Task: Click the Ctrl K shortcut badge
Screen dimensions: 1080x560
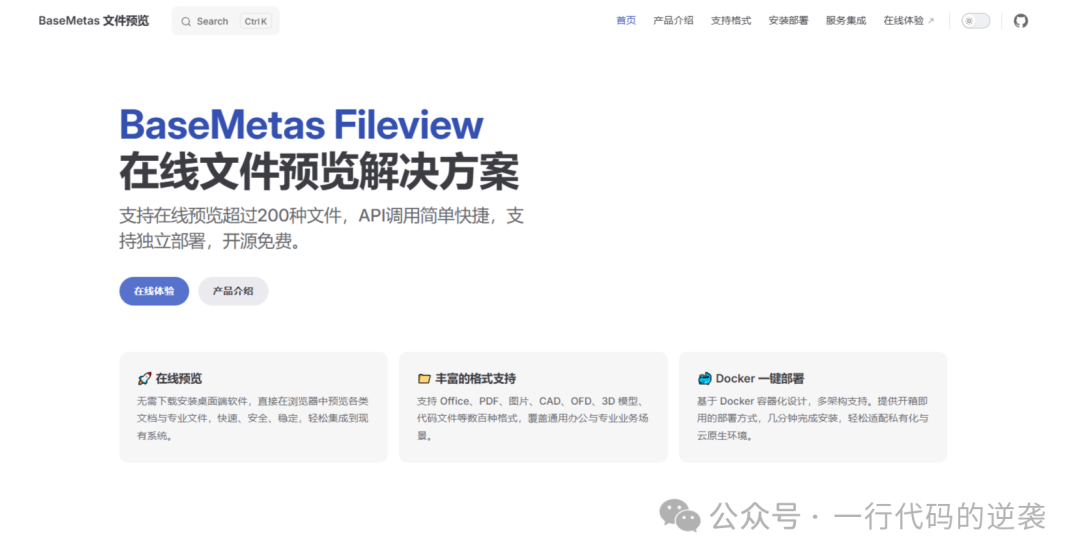Action: point(256,21)
